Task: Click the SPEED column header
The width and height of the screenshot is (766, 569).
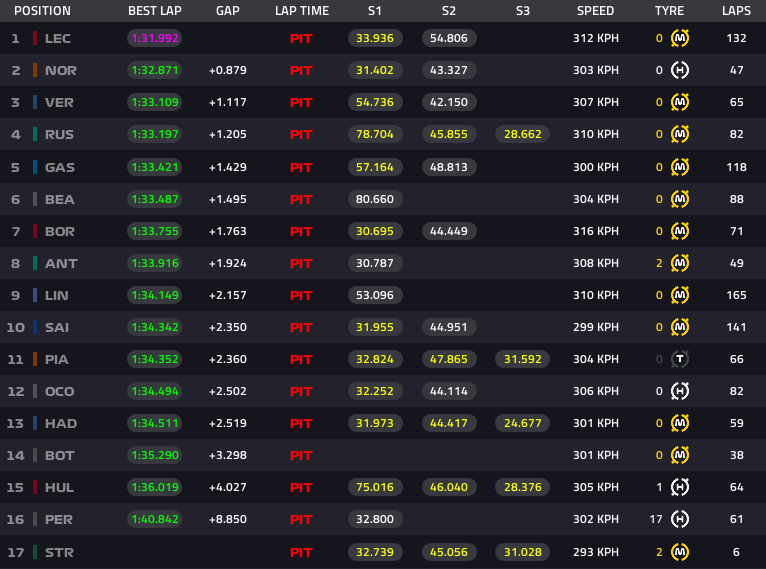Action: [x=596, y=11]
